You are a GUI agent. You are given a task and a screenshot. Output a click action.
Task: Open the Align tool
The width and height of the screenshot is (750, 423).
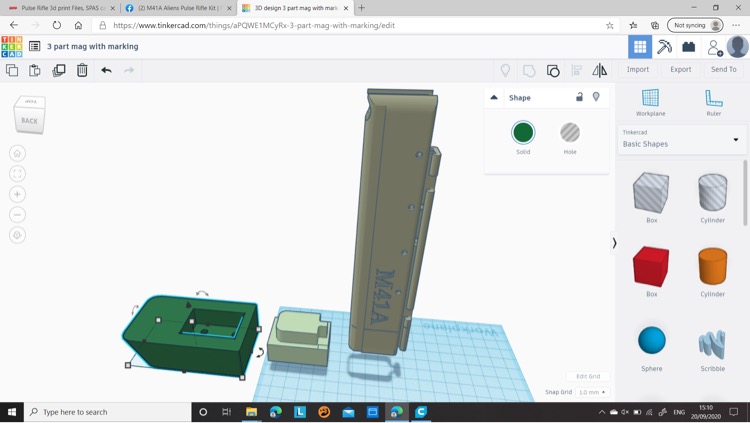[x=577, y=71]
